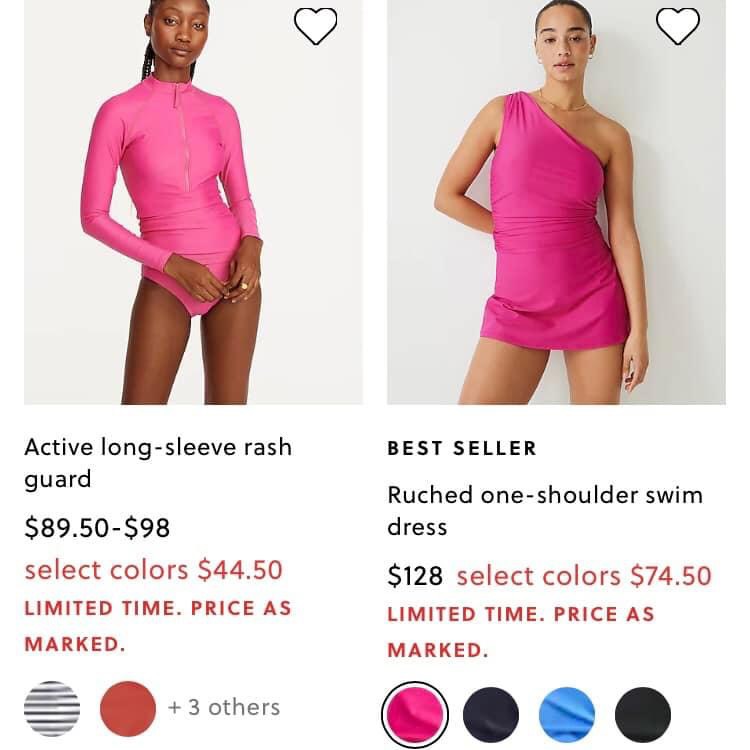Open the Active long-sleeve rash guard title
This screenshot has width=750, height=750.
point(158,463)
